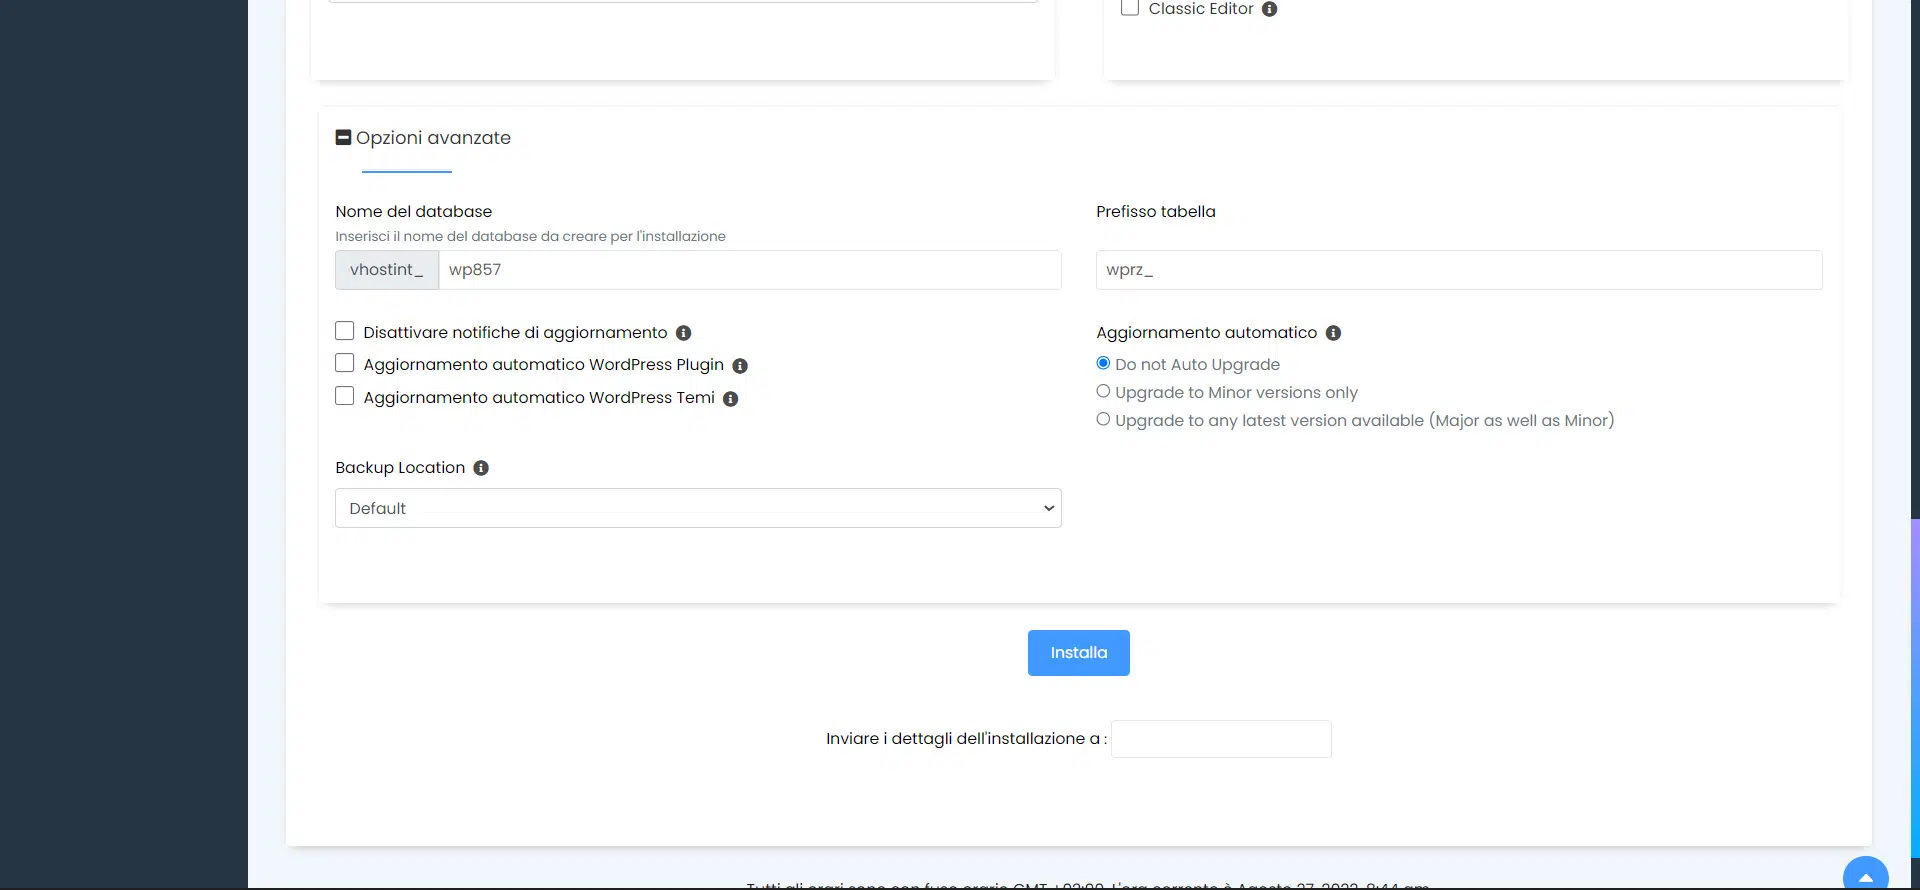Viewport: 1920px width, 890px height.
Task: Click info icon for WordPress Temi auto update
Action: click(x=730, y=399)
